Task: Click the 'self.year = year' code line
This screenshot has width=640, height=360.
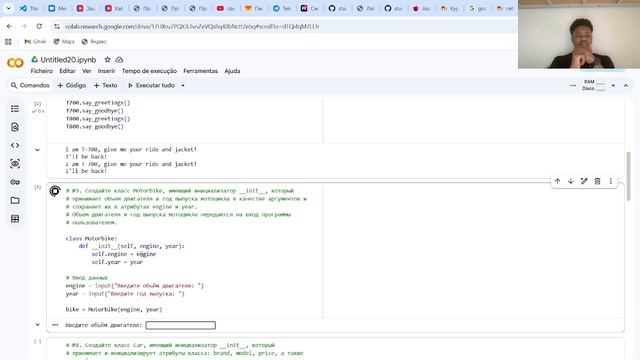Action: pyautogui.click(x=117, y=262)
